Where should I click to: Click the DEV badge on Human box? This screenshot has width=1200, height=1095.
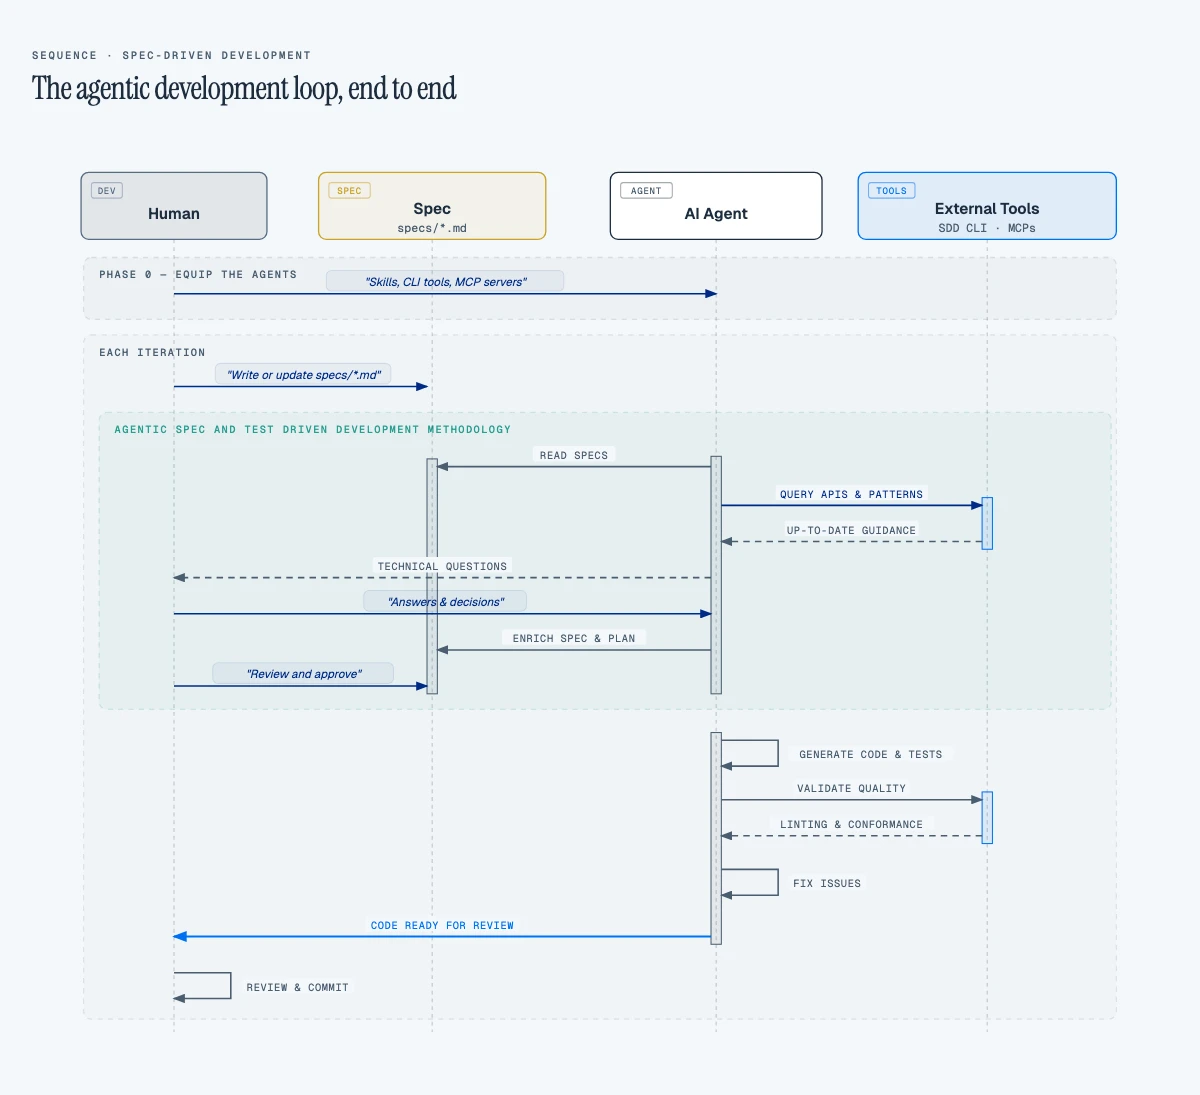click(107, 191)
